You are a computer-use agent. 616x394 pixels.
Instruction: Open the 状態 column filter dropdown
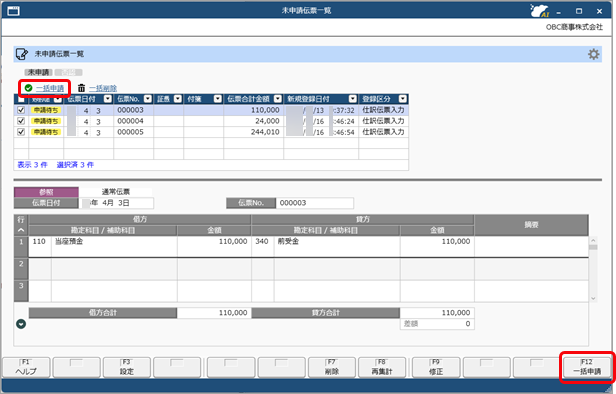(x=58, y=99)
